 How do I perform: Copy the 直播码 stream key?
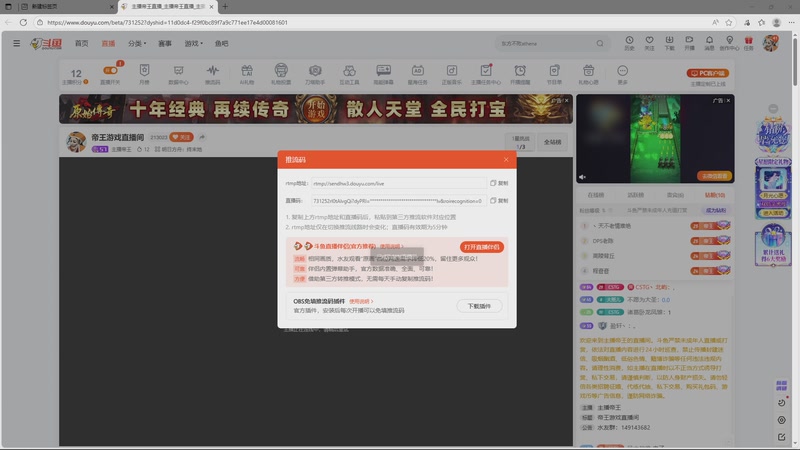click(x=499, y=201)
